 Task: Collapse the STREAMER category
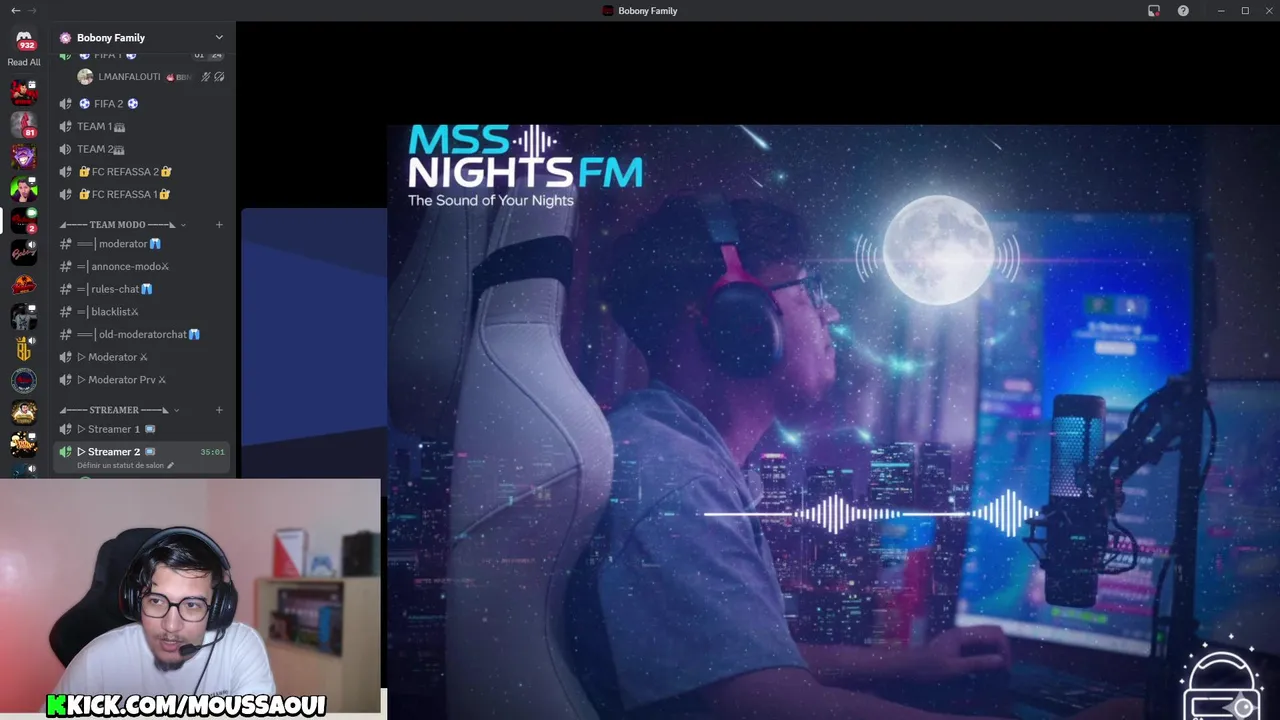point(118,410)
